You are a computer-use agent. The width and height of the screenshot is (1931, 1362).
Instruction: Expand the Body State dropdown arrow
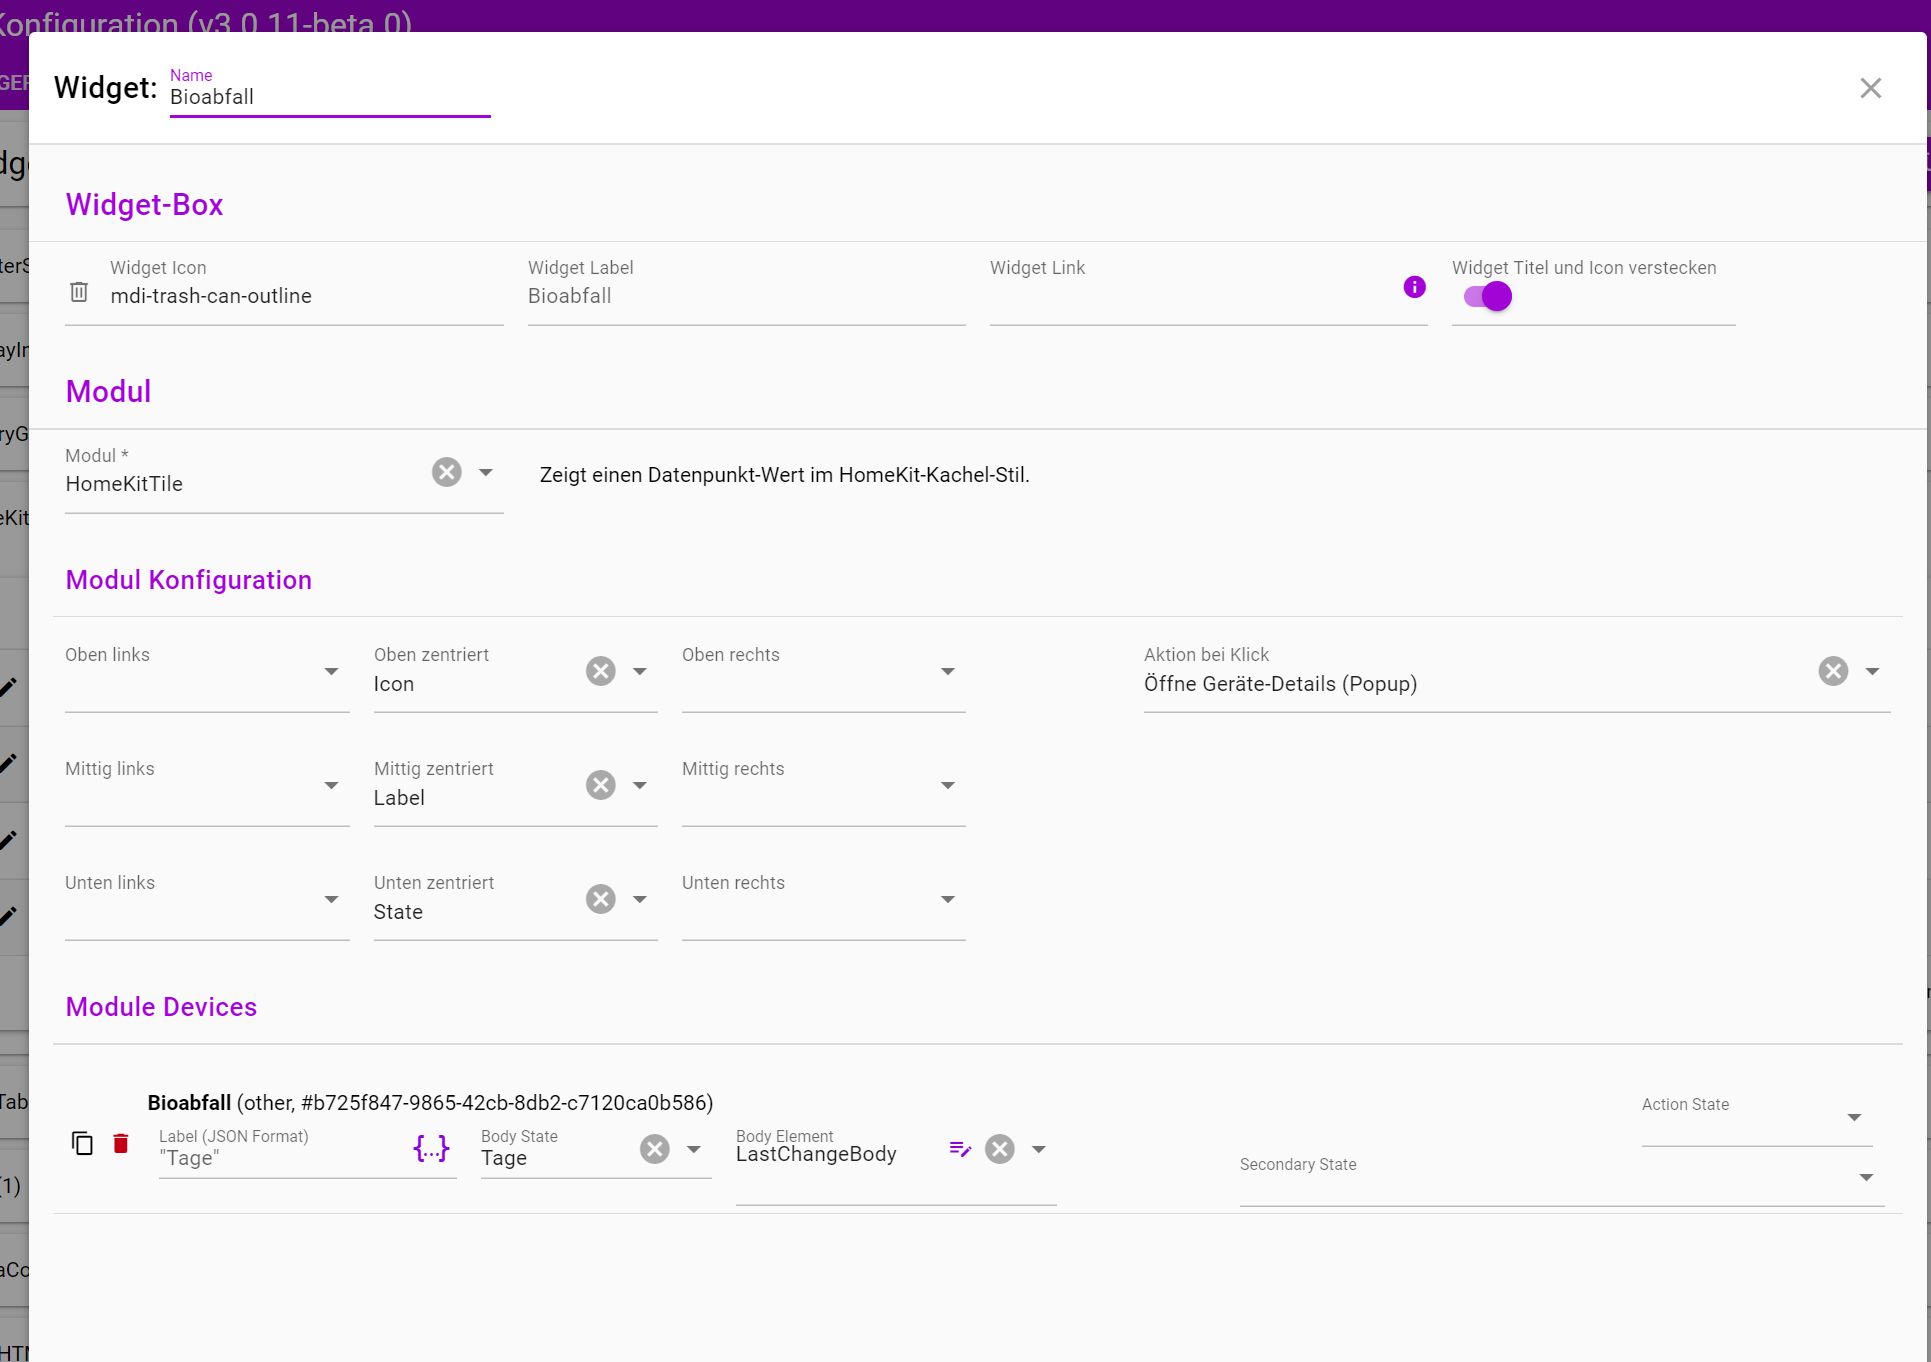click(694, 1149)
